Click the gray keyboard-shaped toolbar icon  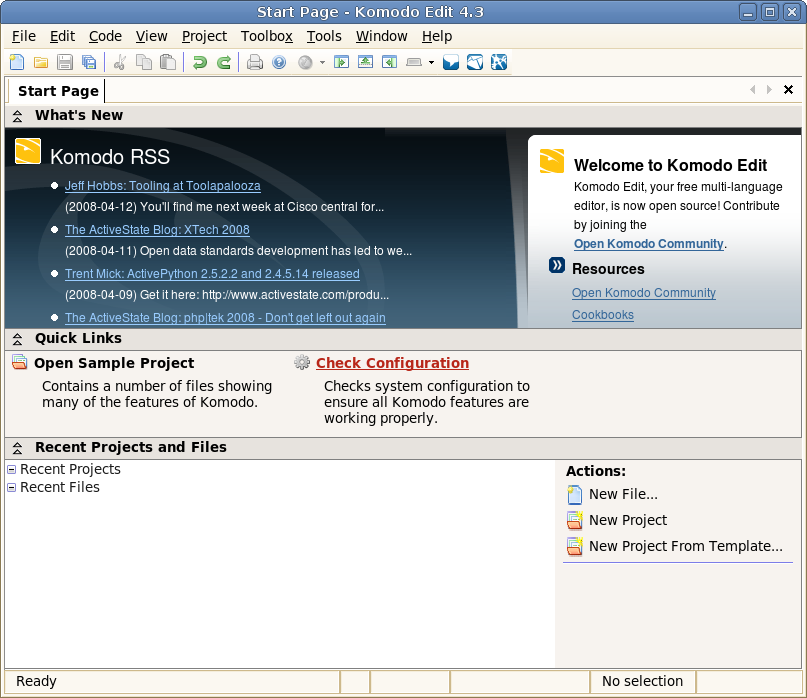click(x=414, y=62)
